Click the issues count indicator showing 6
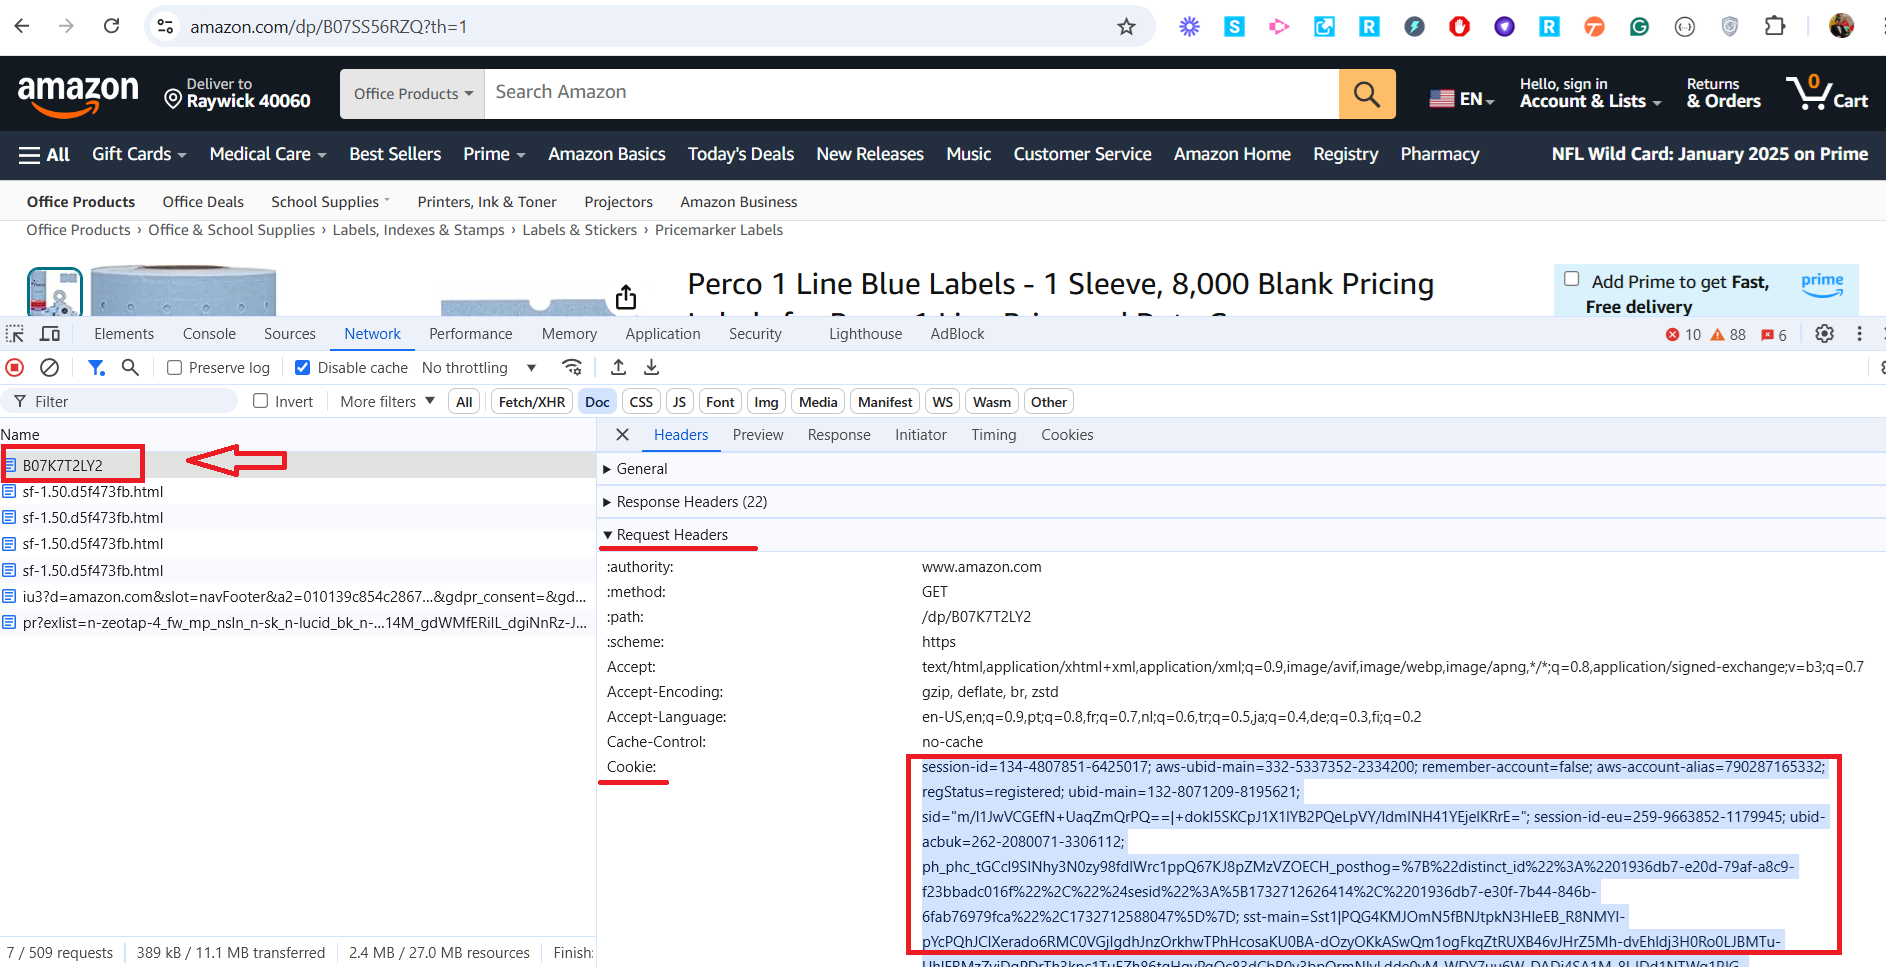The image size is (1886, 967). 1774,335
